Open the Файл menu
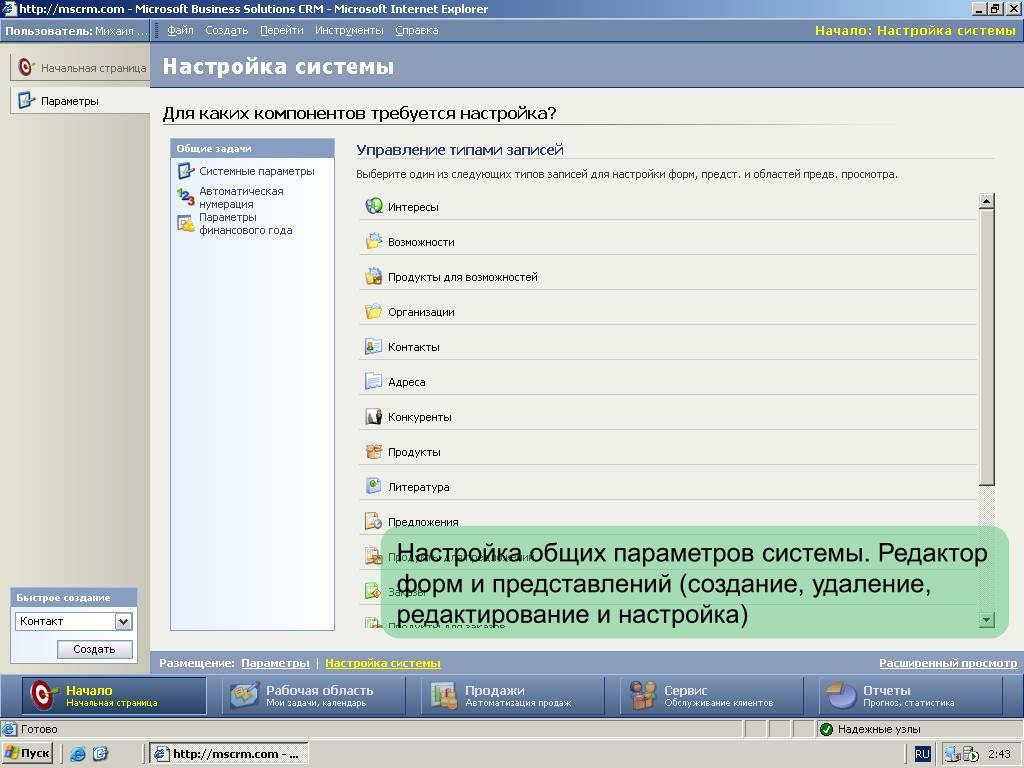Screen dimensions: 1024x768 tap(180, 31)
